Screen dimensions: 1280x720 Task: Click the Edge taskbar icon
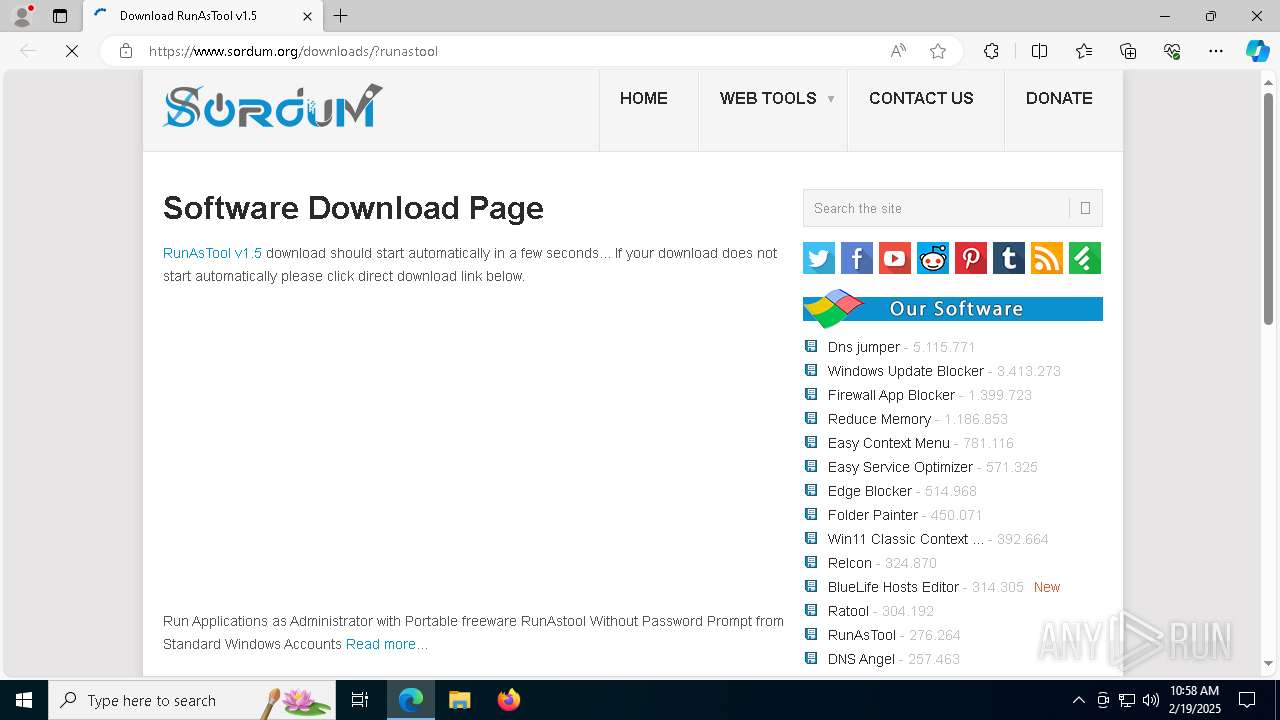(x=411, y=700)
